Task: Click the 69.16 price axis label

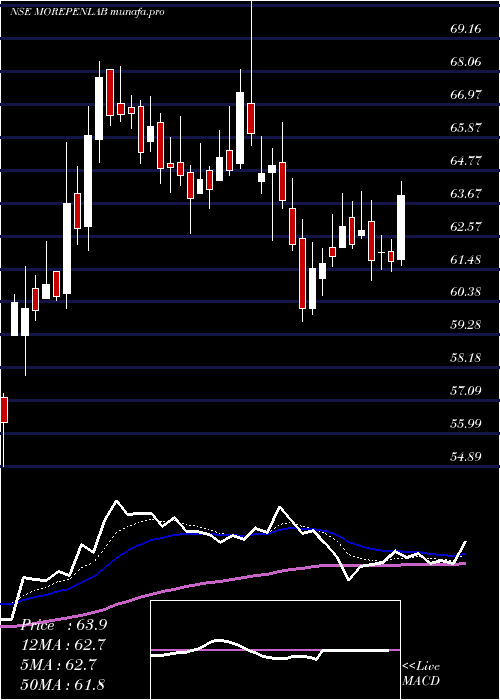Action: tap(466, 29)
